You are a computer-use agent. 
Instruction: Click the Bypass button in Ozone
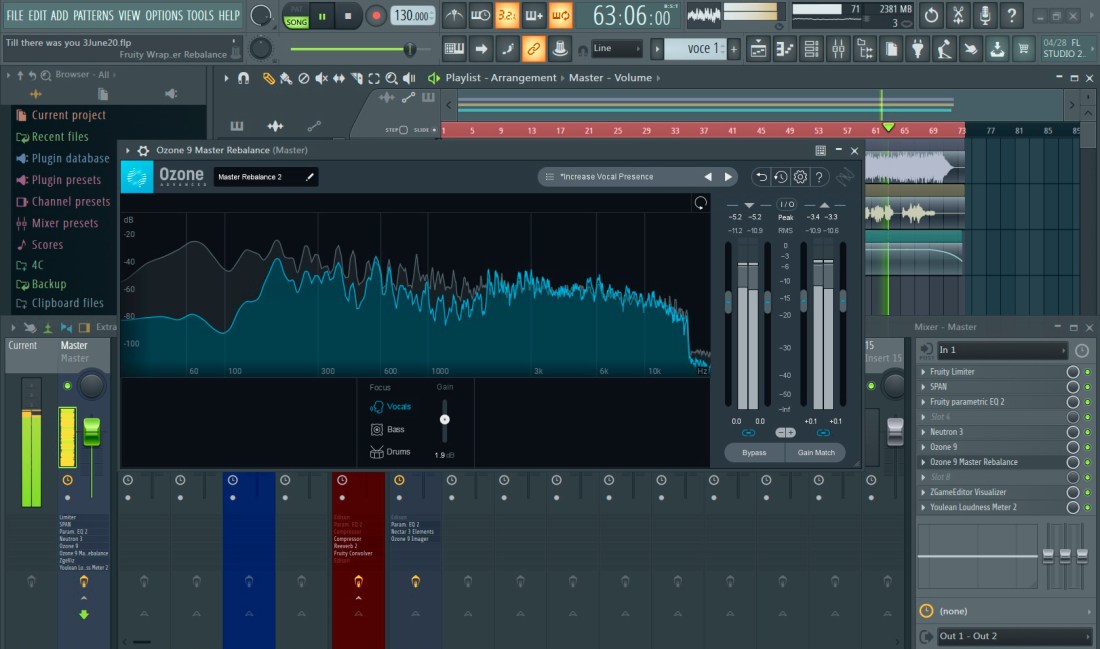pos(754,452)
